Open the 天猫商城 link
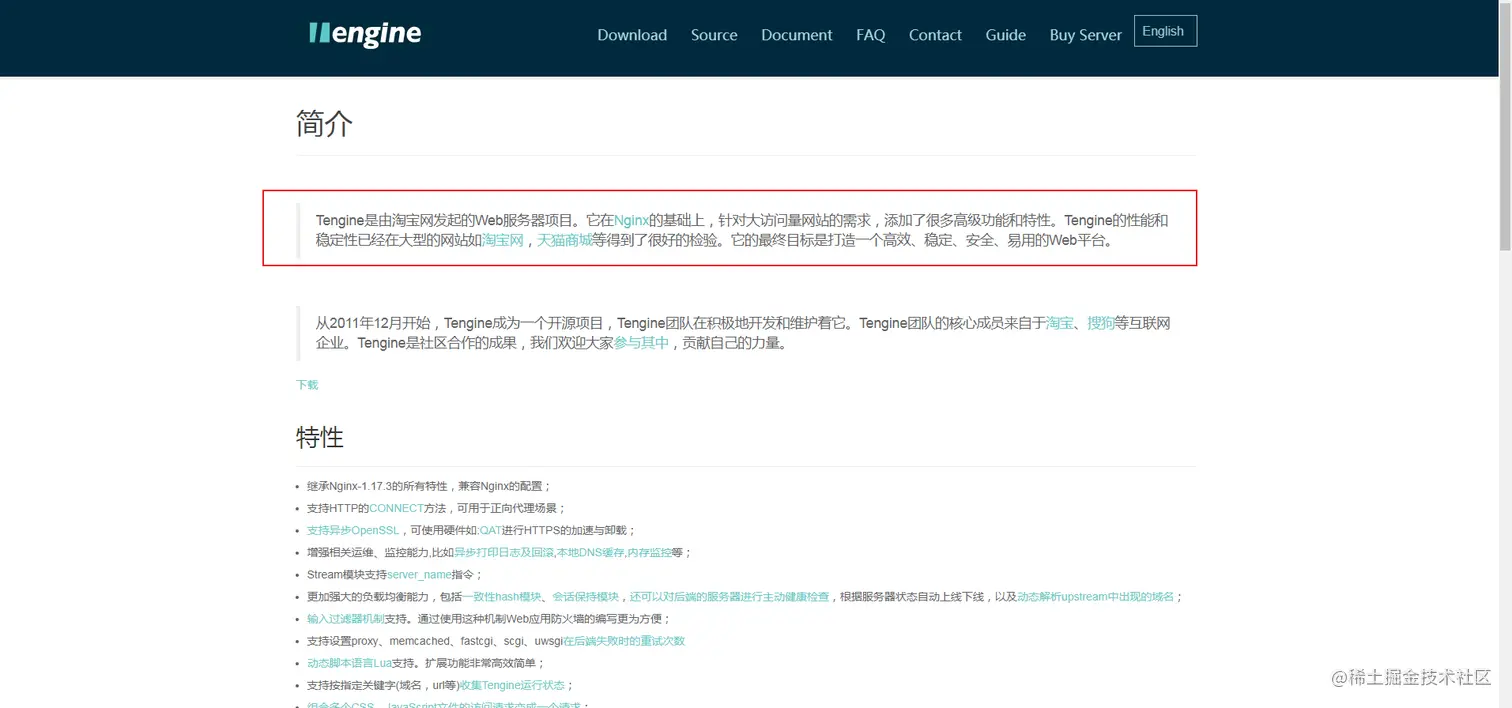The image size is (1512, 708). pos(565,240)
